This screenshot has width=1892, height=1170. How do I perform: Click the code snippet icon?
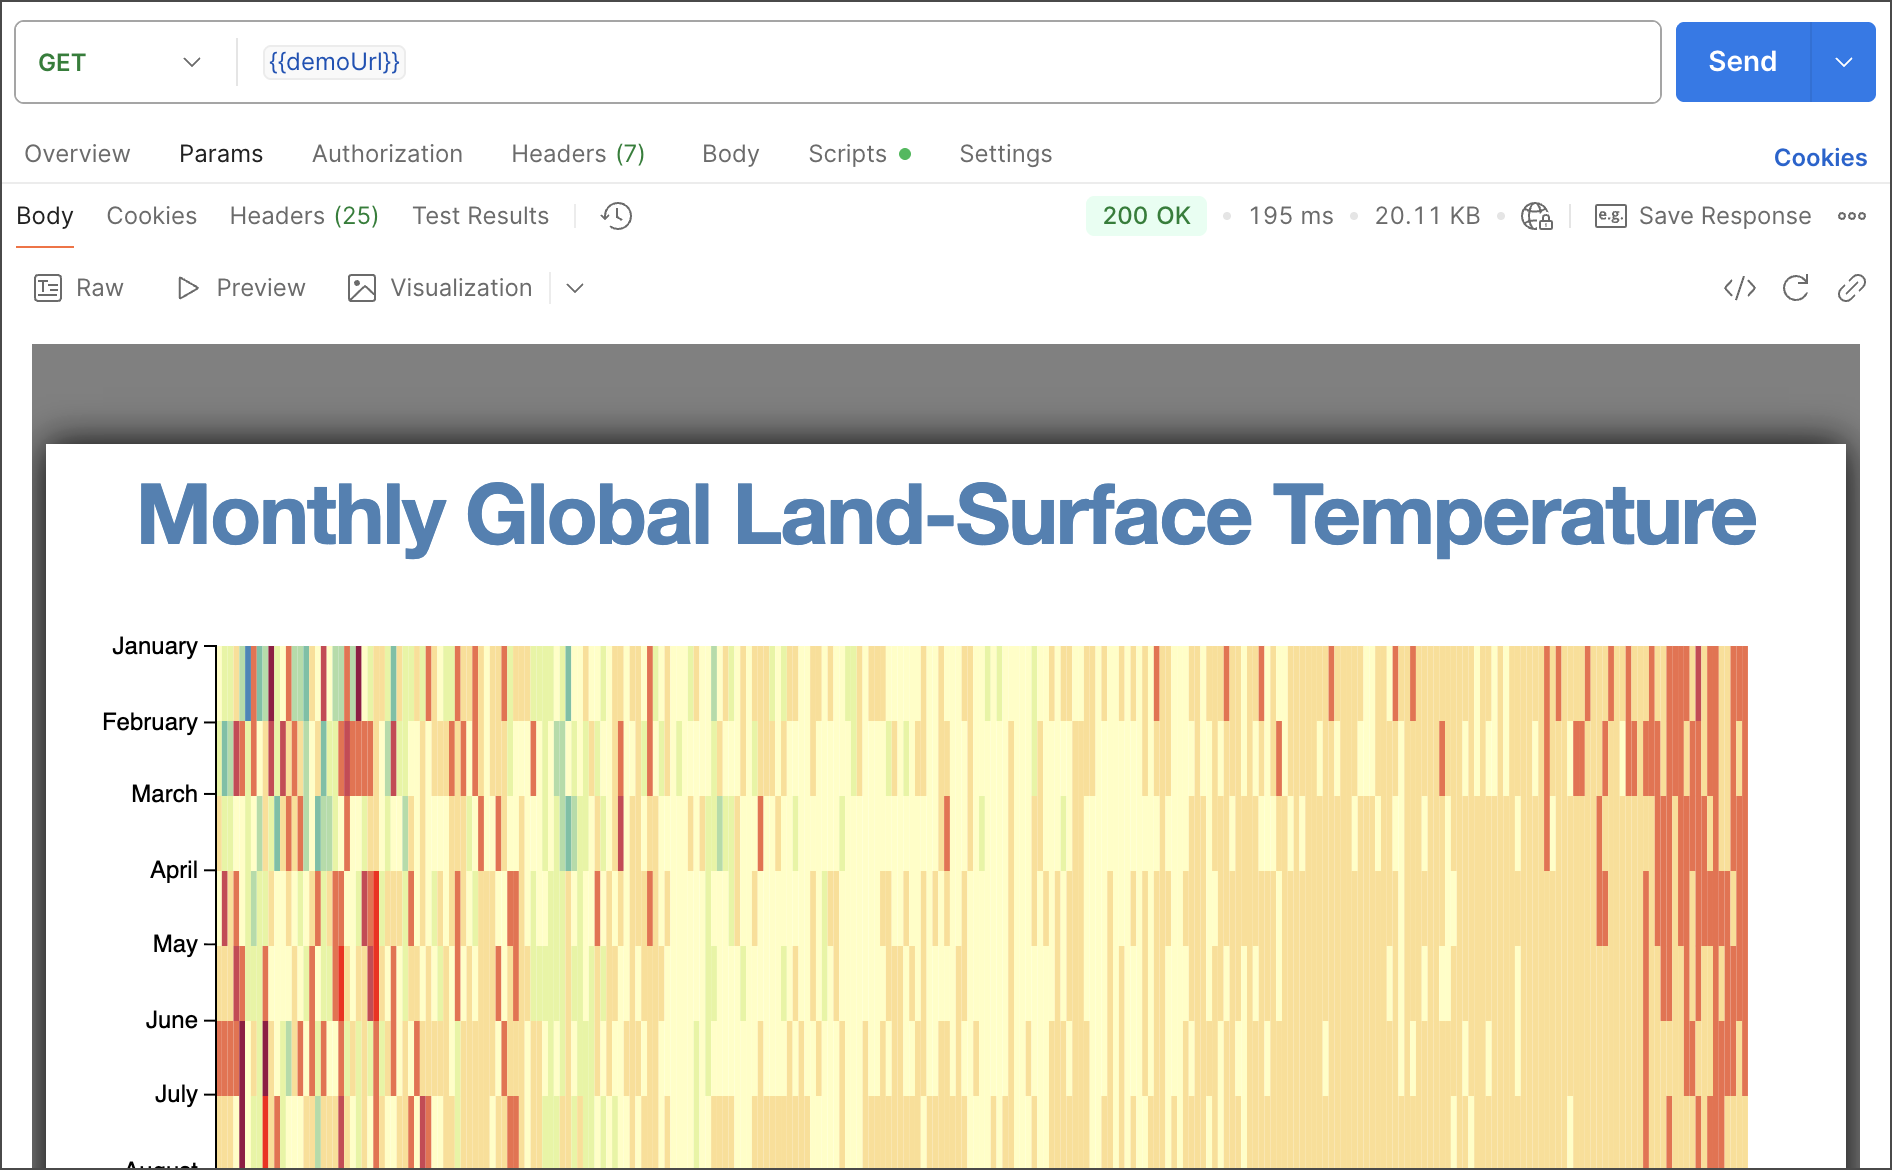coord(1739,288)
